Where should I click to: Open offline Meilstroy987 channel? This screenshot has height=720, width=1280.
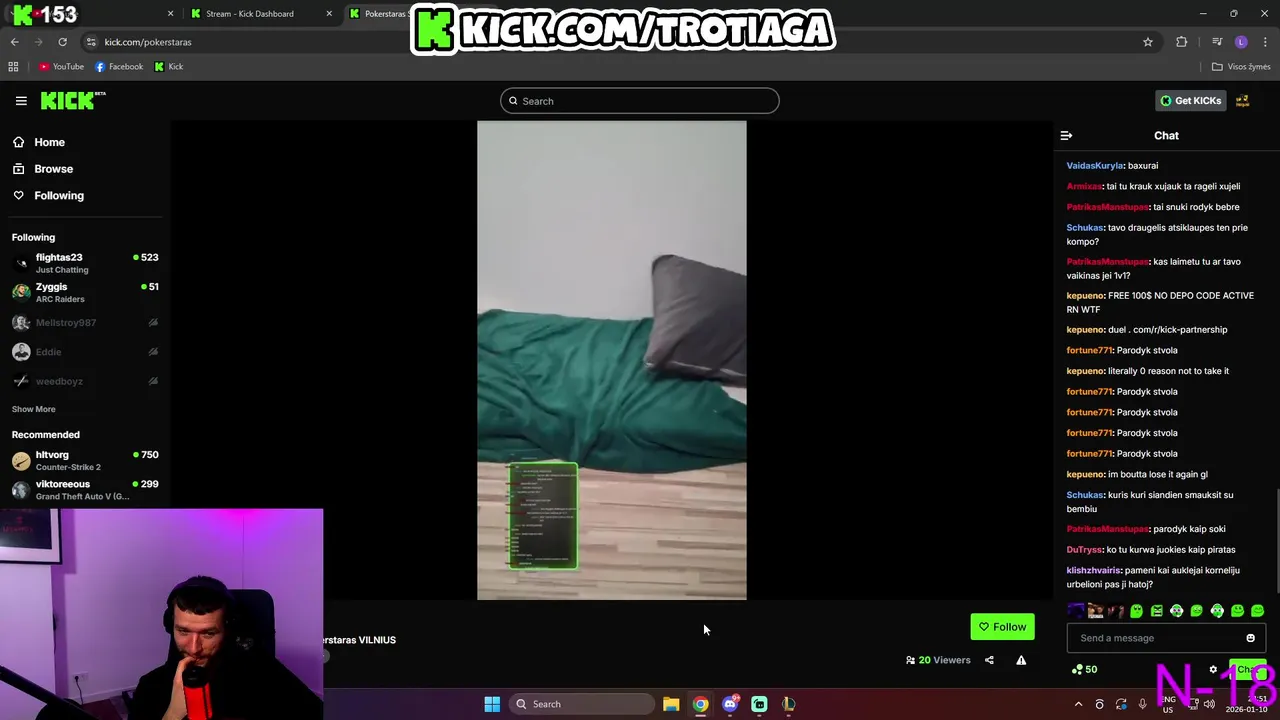click(x=85, y=322)
